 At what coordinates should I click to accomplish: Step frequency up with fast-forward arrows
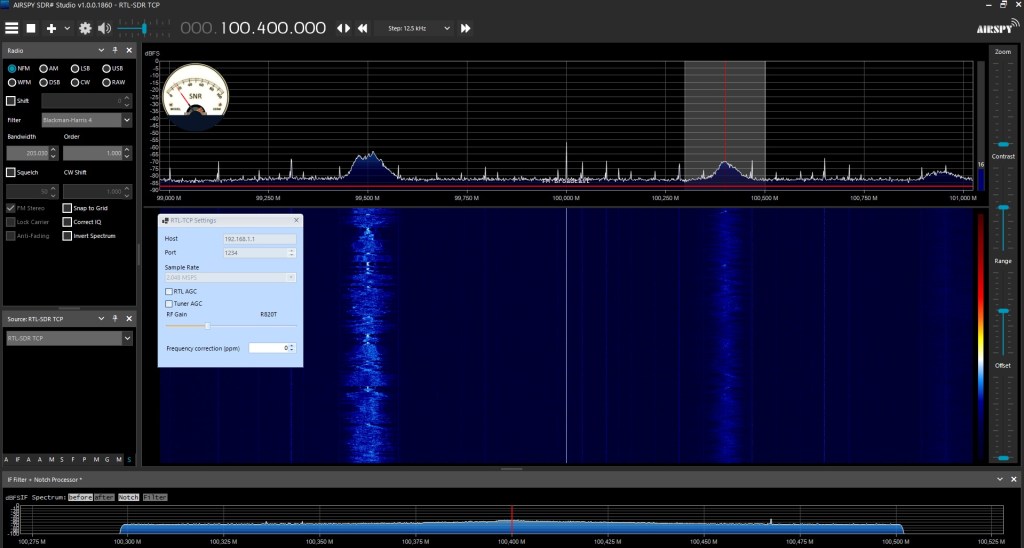pos(465,29)
